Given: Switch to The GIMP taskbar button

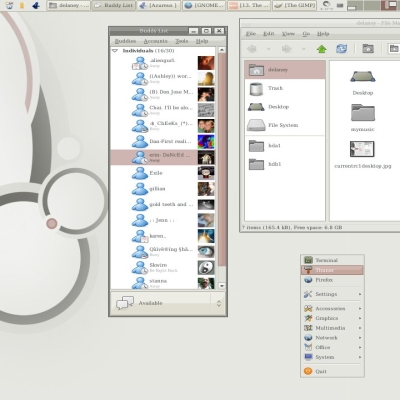Looking at the screenshot, I should 294,5.
